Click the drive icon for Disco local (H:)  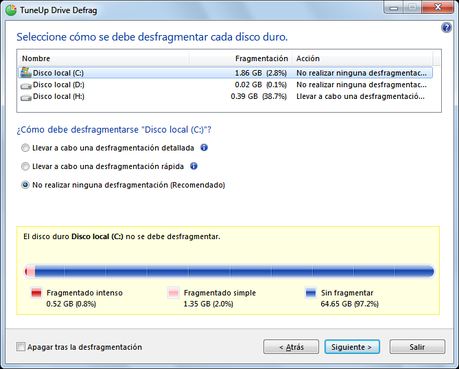tap(26, 97)
